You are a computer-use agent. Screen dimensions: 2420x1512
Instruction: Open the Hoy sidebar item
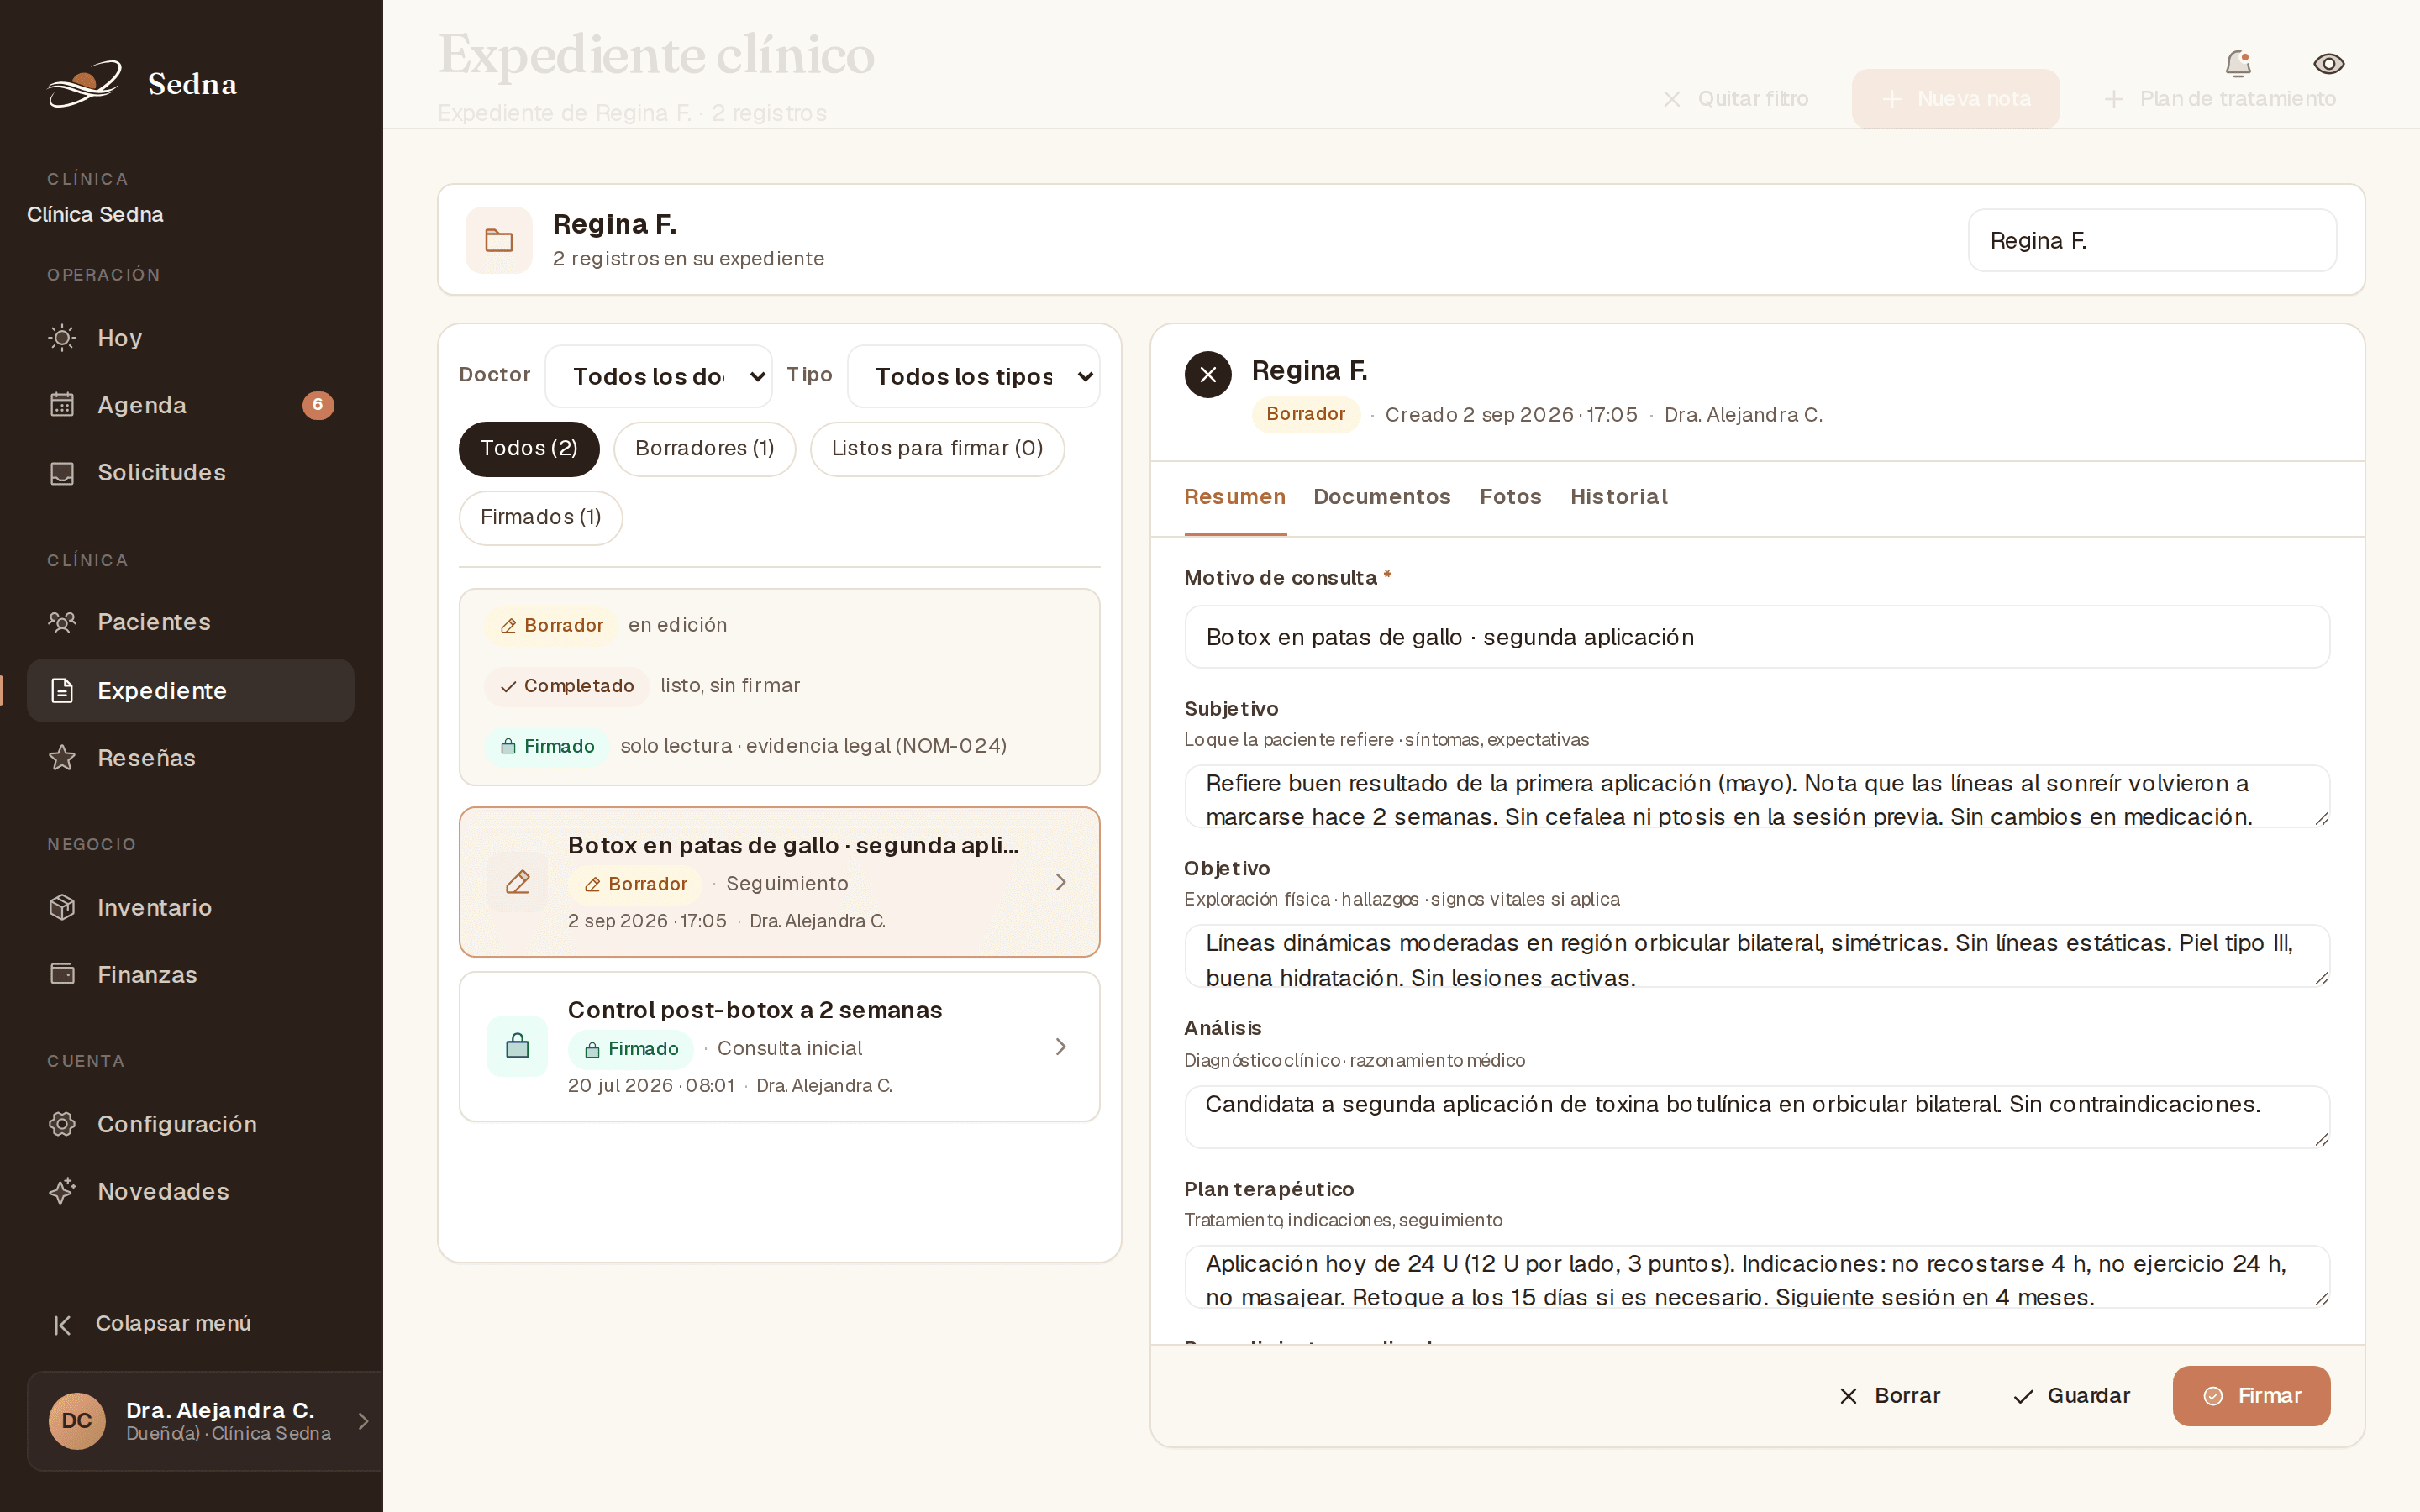pos(190,338)
